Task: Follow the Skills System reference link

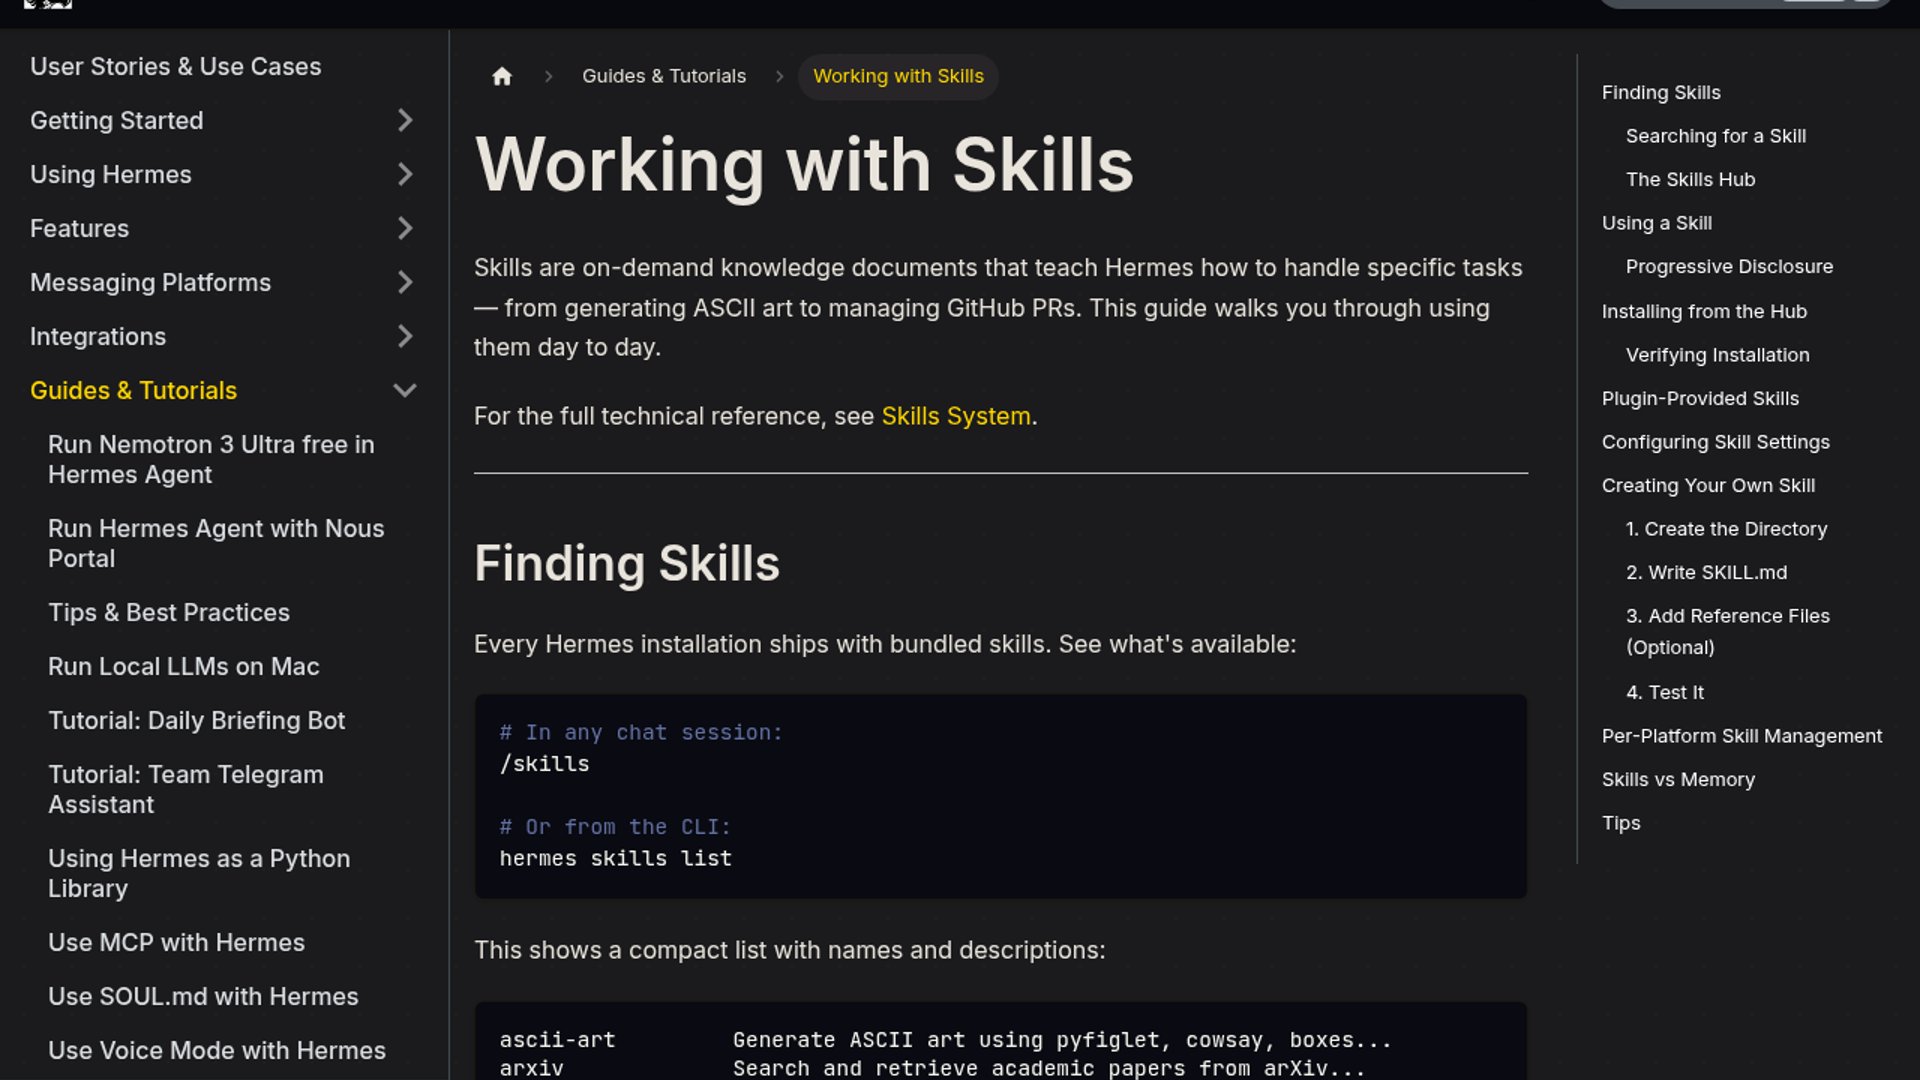Action: point(956,416)
